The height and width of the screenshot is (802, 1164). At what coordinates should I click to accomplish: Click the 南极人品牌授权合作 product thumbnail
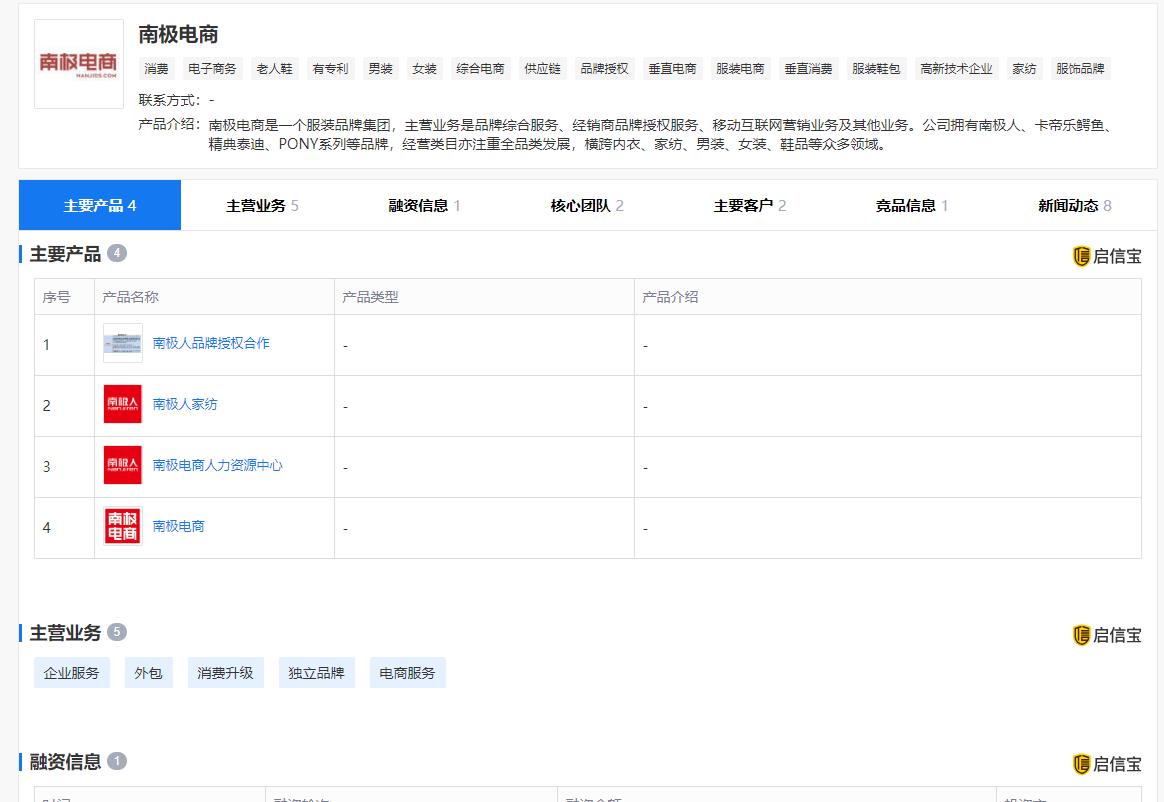tap(122, 344)
